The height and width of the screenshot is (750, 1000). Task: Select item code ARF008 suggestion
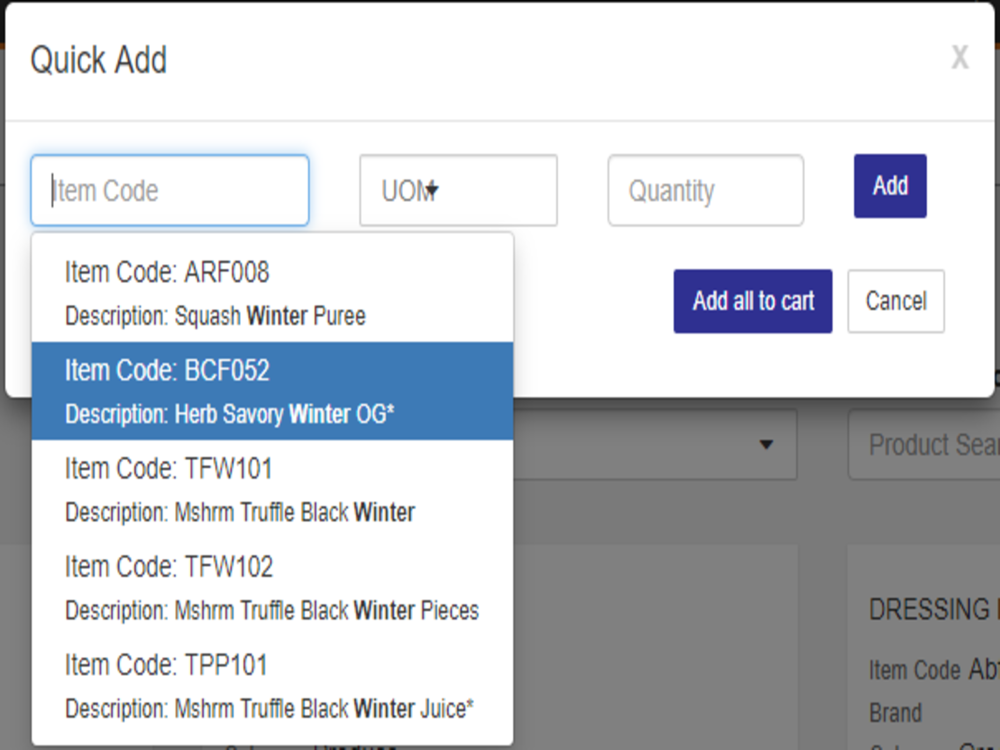point(272,293)
